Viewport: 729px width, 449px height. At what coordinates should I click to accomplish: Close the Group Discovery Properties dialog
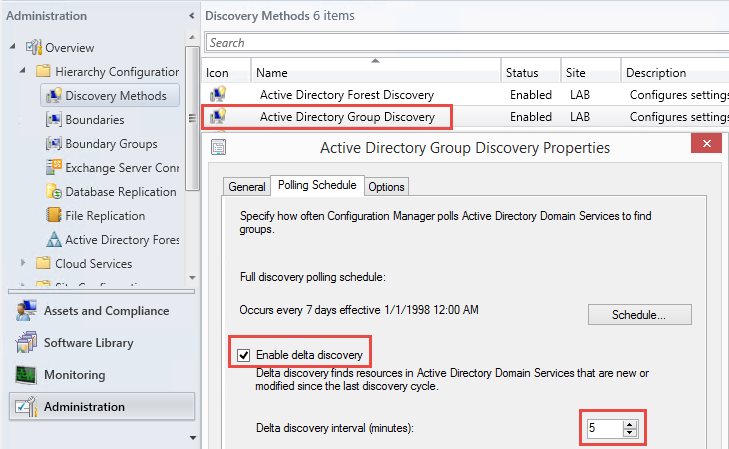(706, 144)
